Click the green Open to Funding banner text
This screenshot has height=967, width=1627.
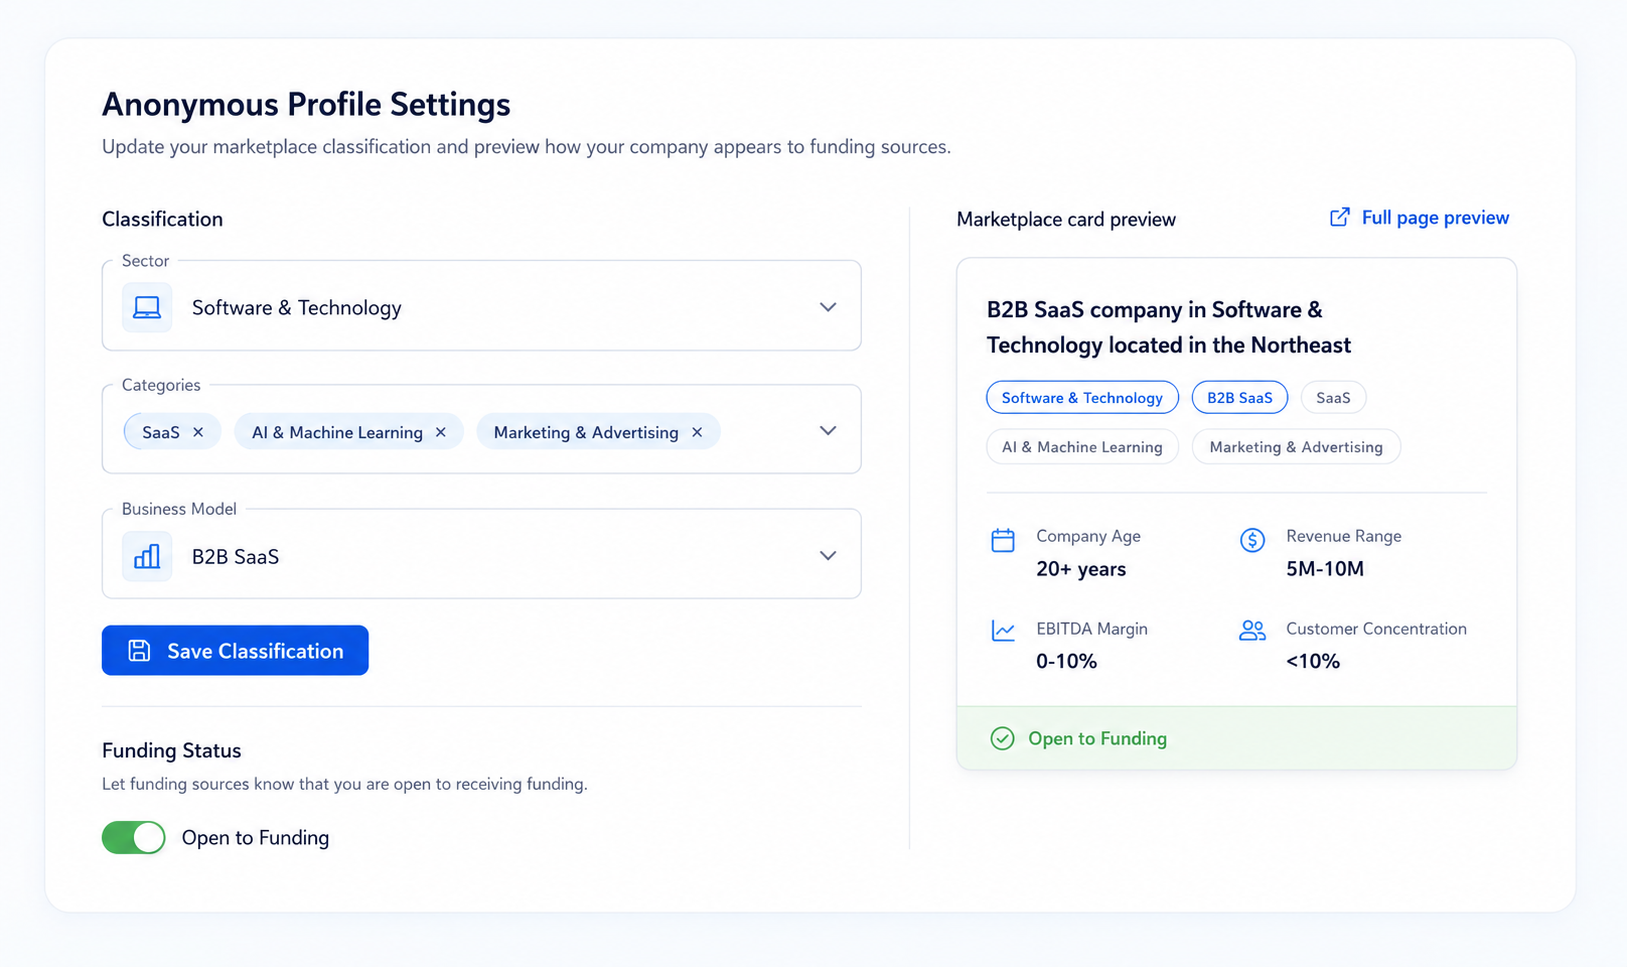point(1097,739)
